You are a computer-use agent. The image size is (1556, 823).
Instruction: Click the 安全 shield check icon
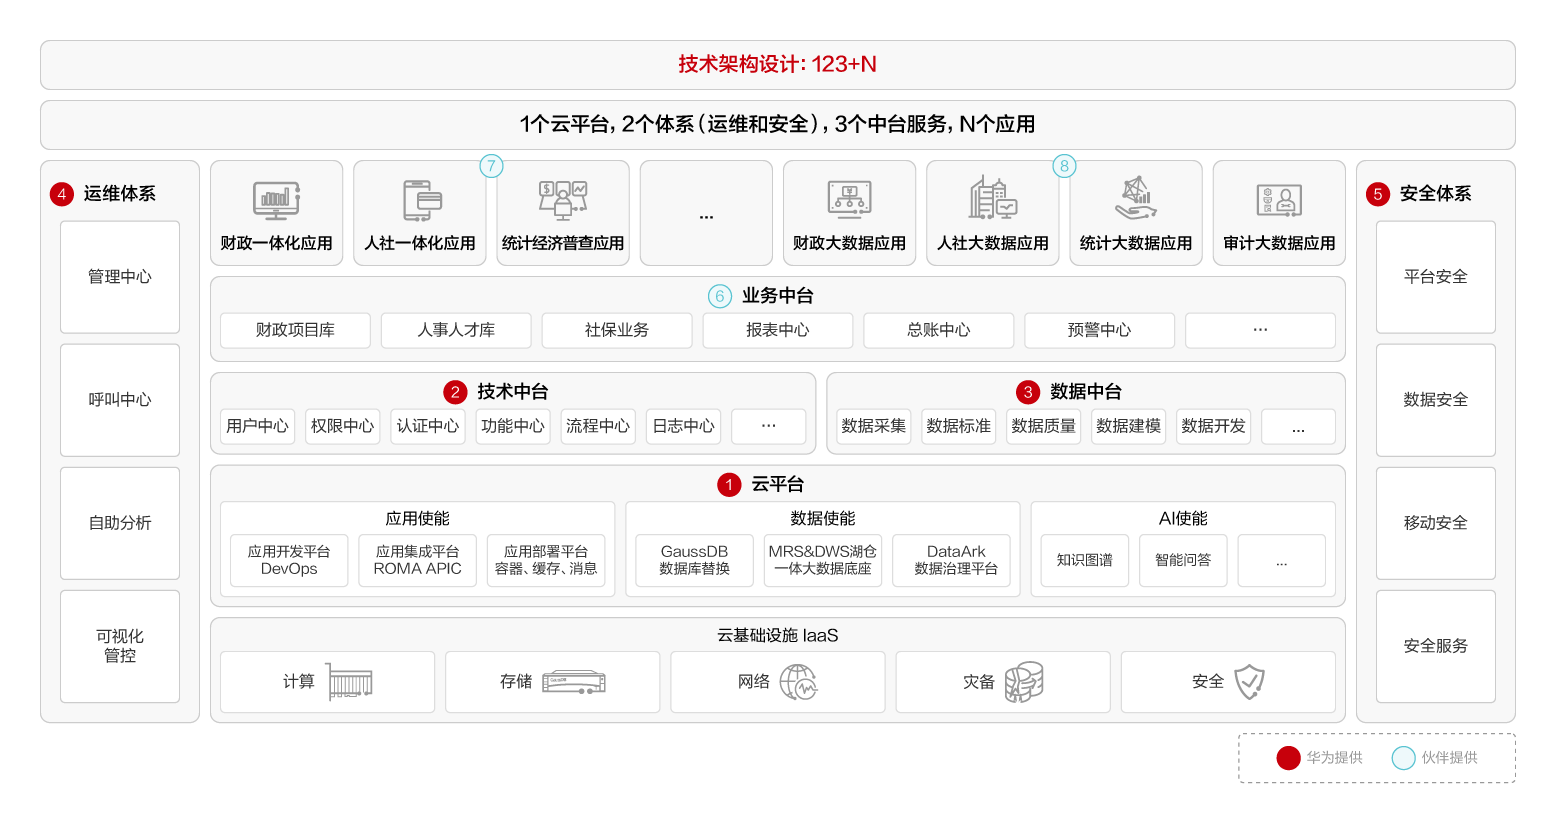pos(1249,682)
